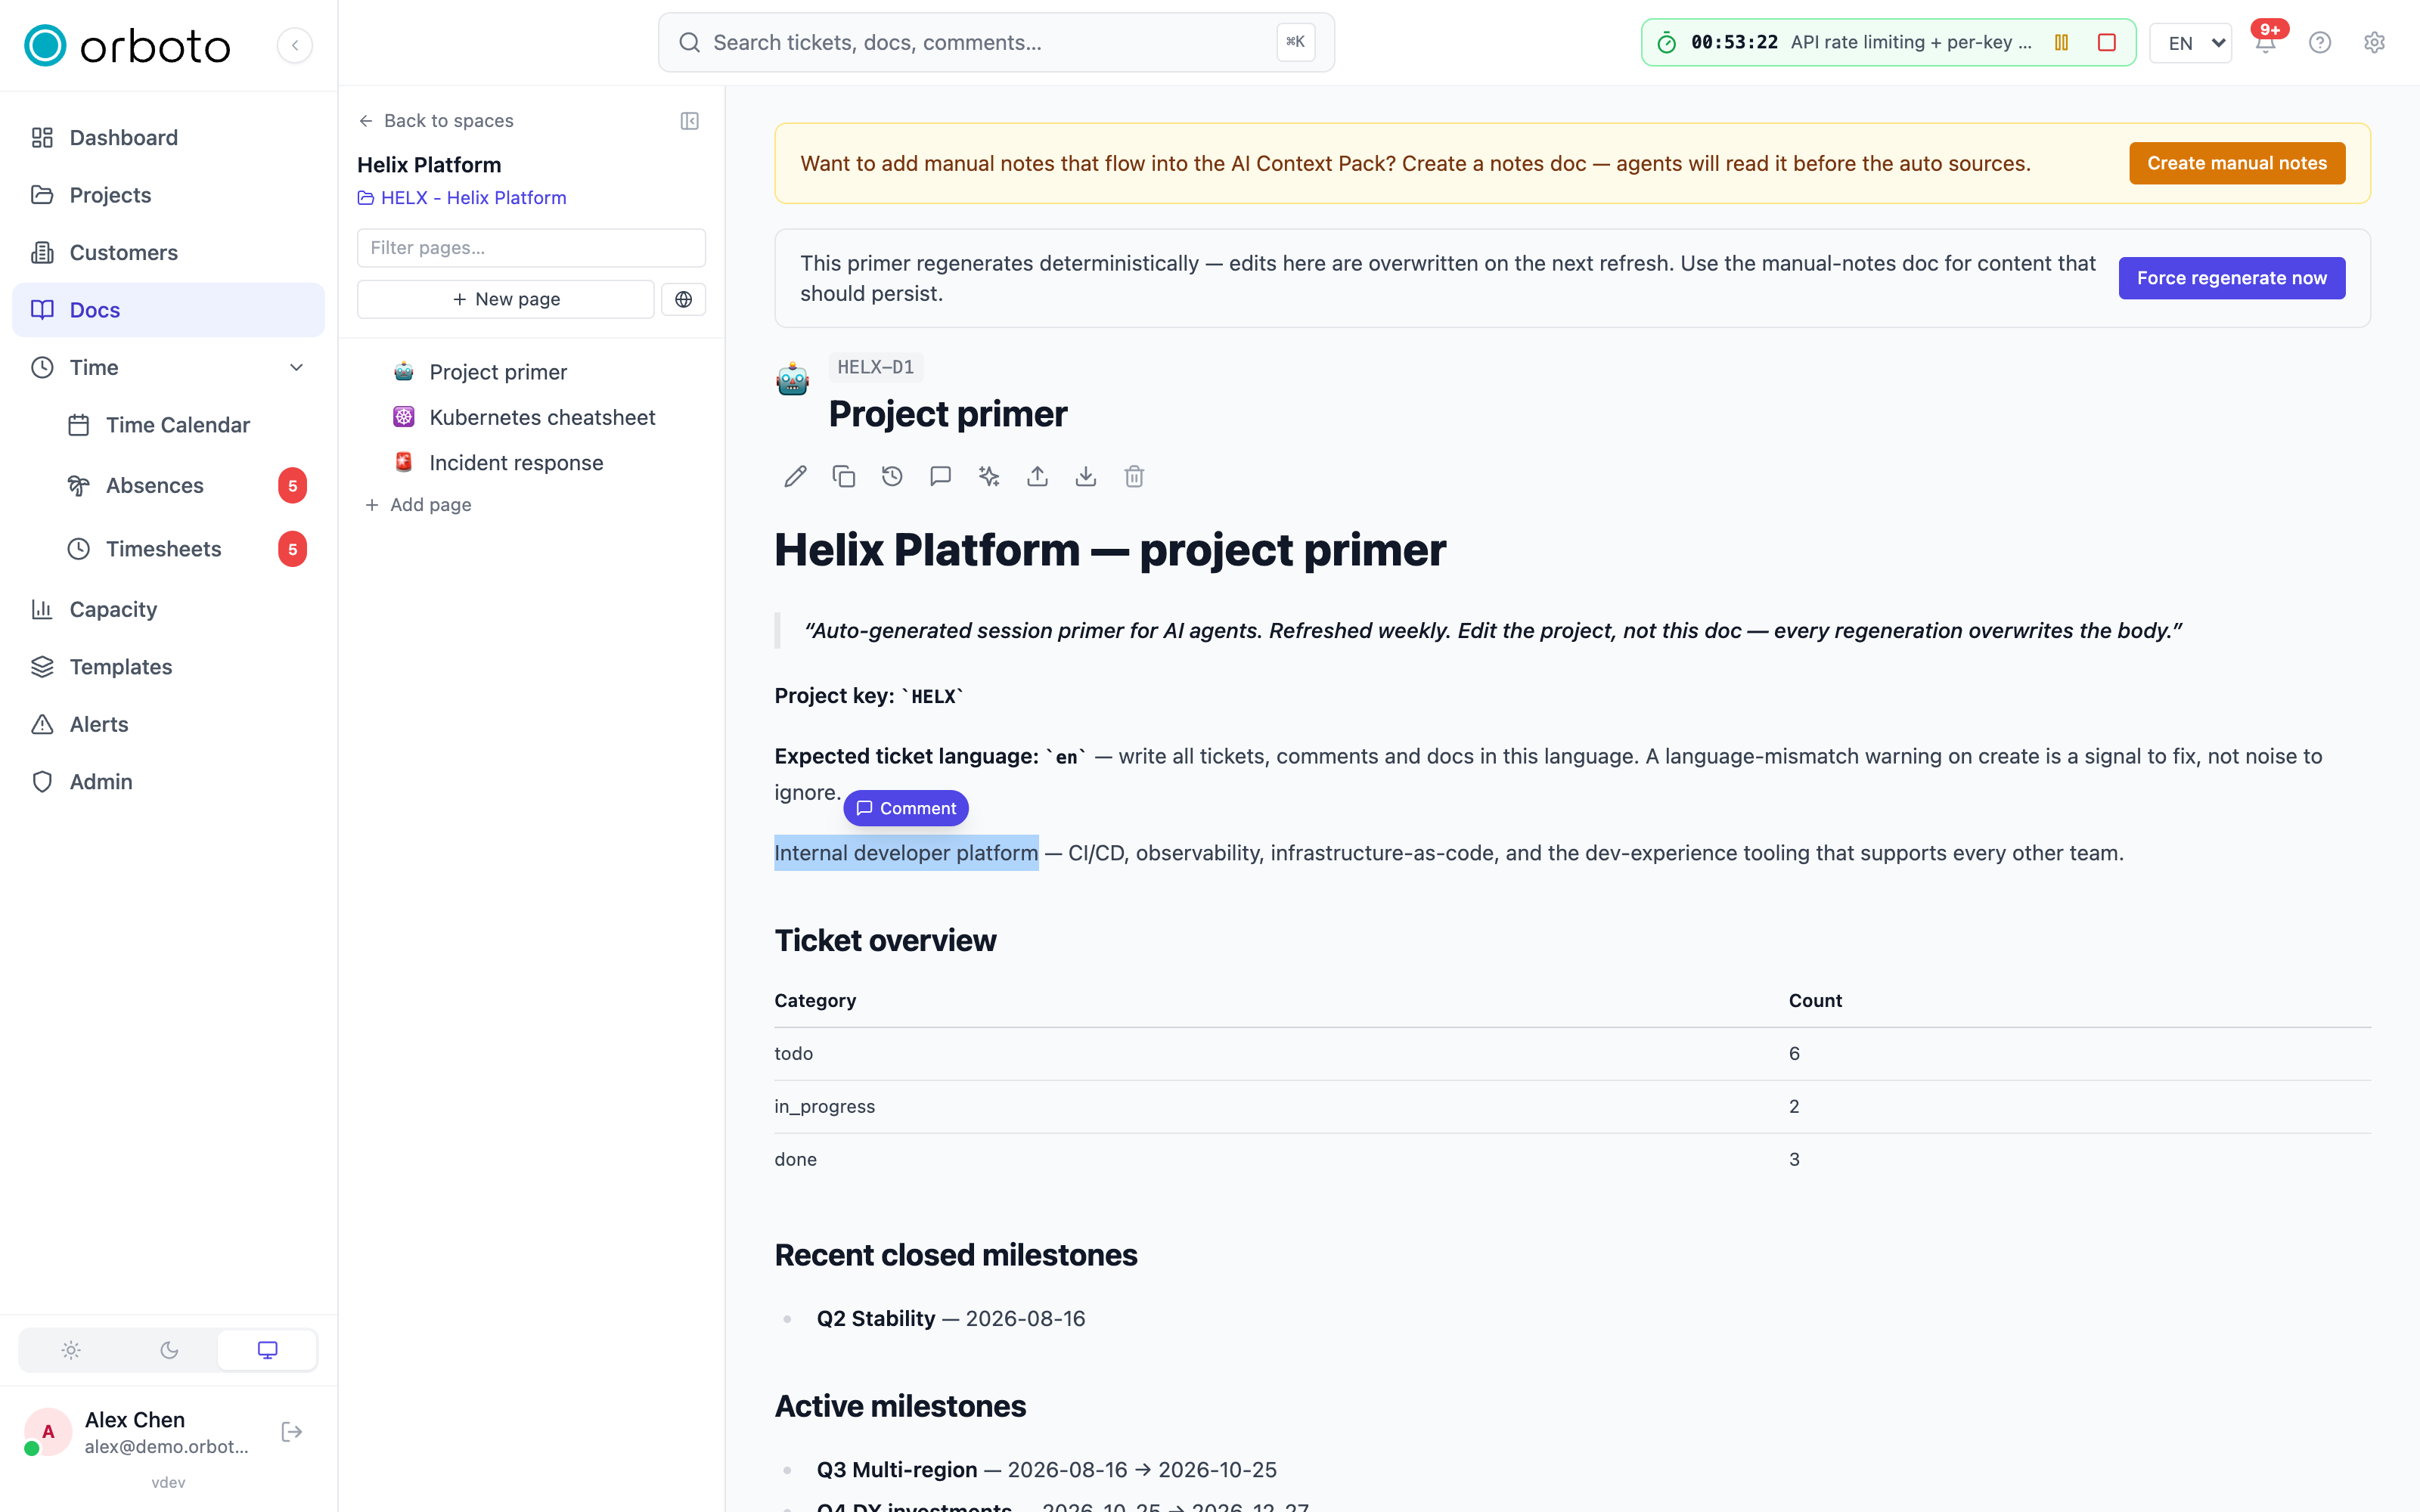Click the Filter pages input
The height and width of the screenshot is (1512, 2420).
coord(531,248)
